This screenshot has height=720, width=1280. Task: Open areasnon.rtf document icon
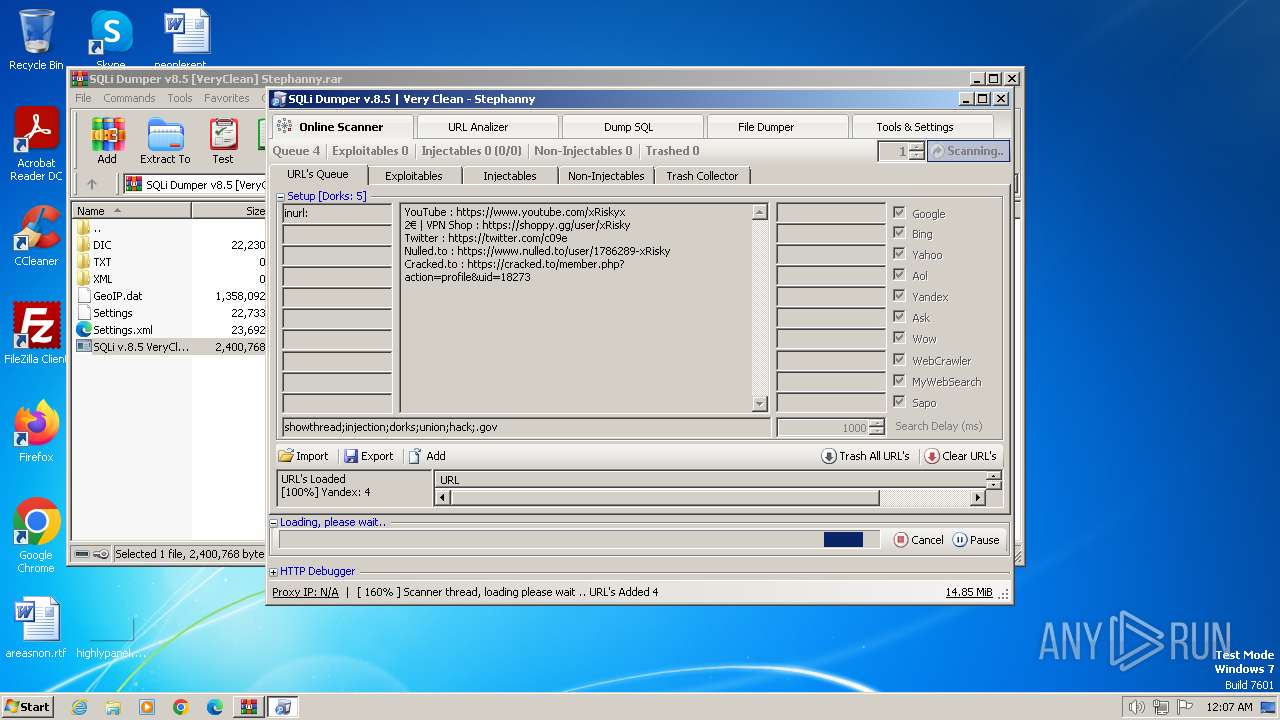36,628
